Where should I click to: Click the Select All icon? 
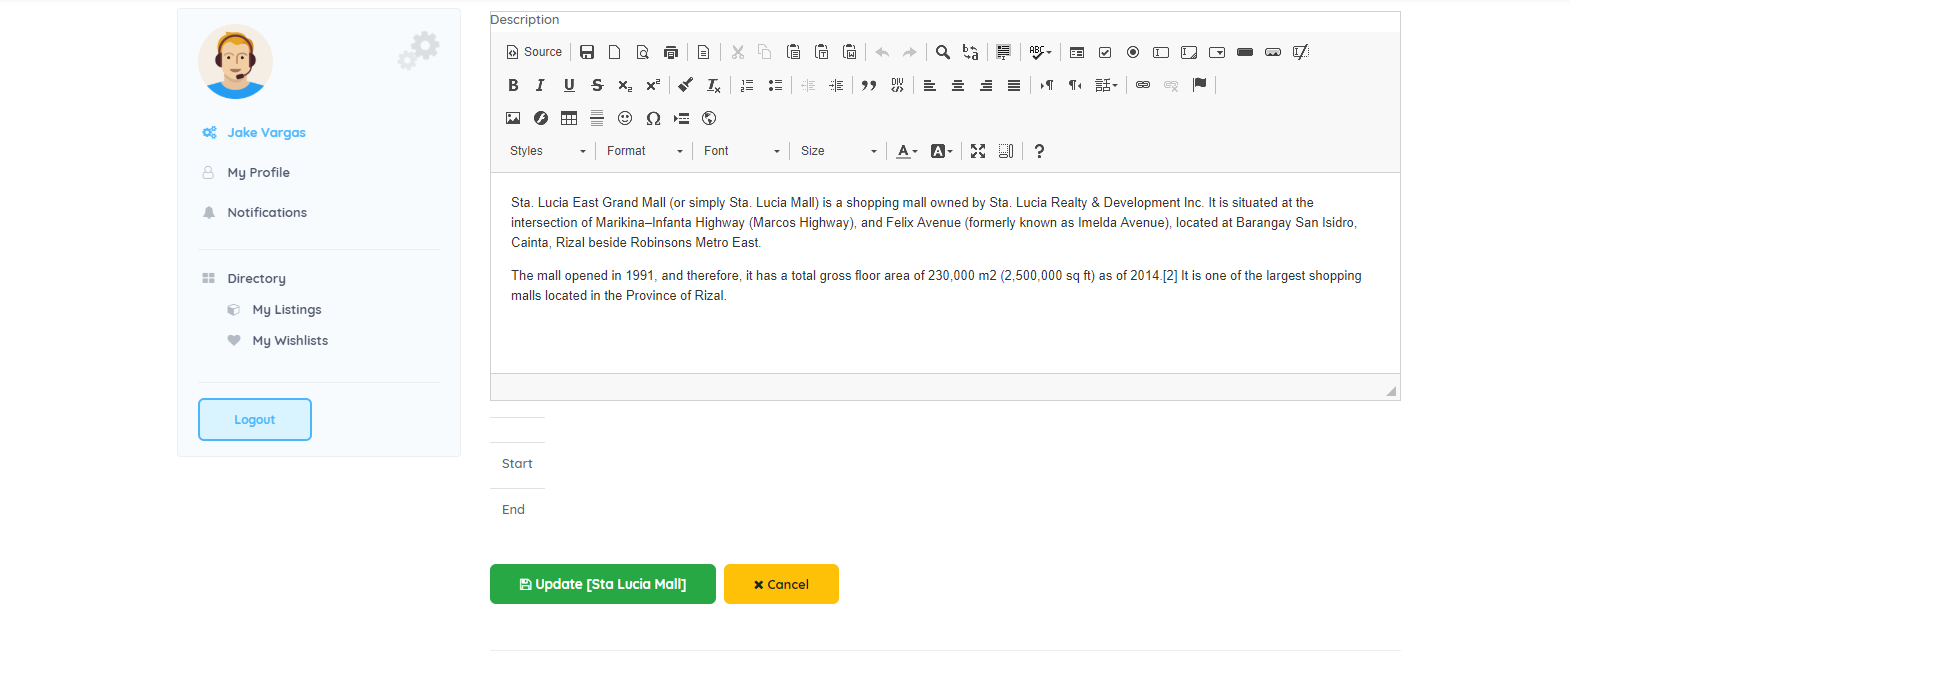tap(1004, 52)
